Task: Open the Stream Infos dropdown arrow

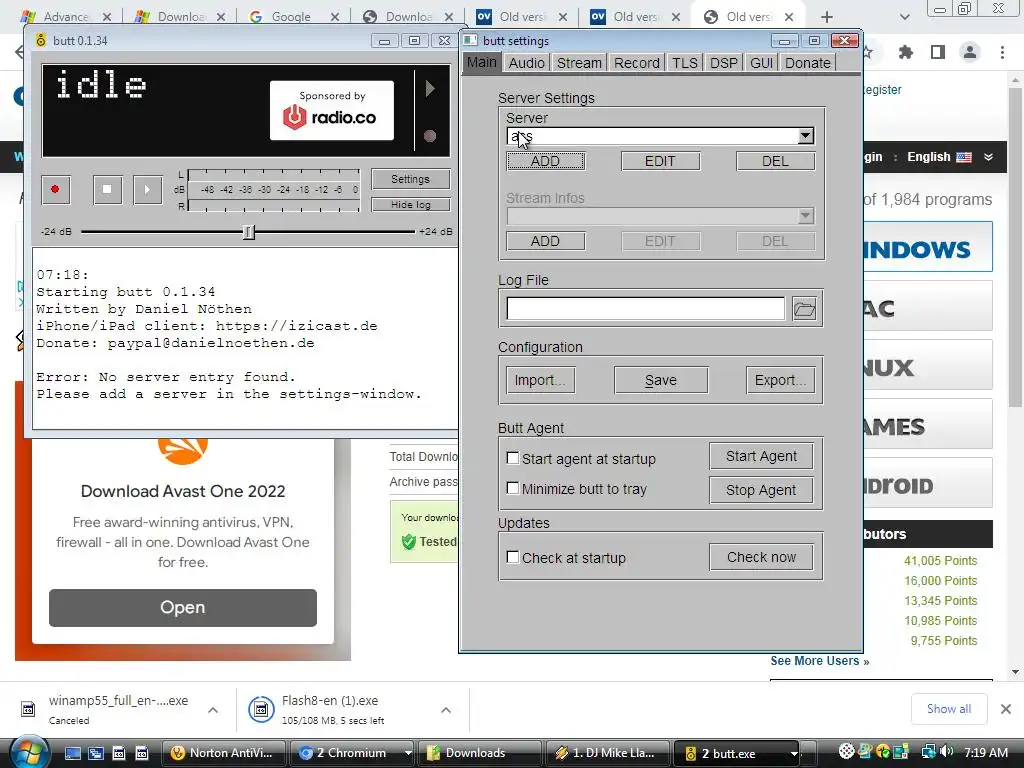Action: coord(806,216)
